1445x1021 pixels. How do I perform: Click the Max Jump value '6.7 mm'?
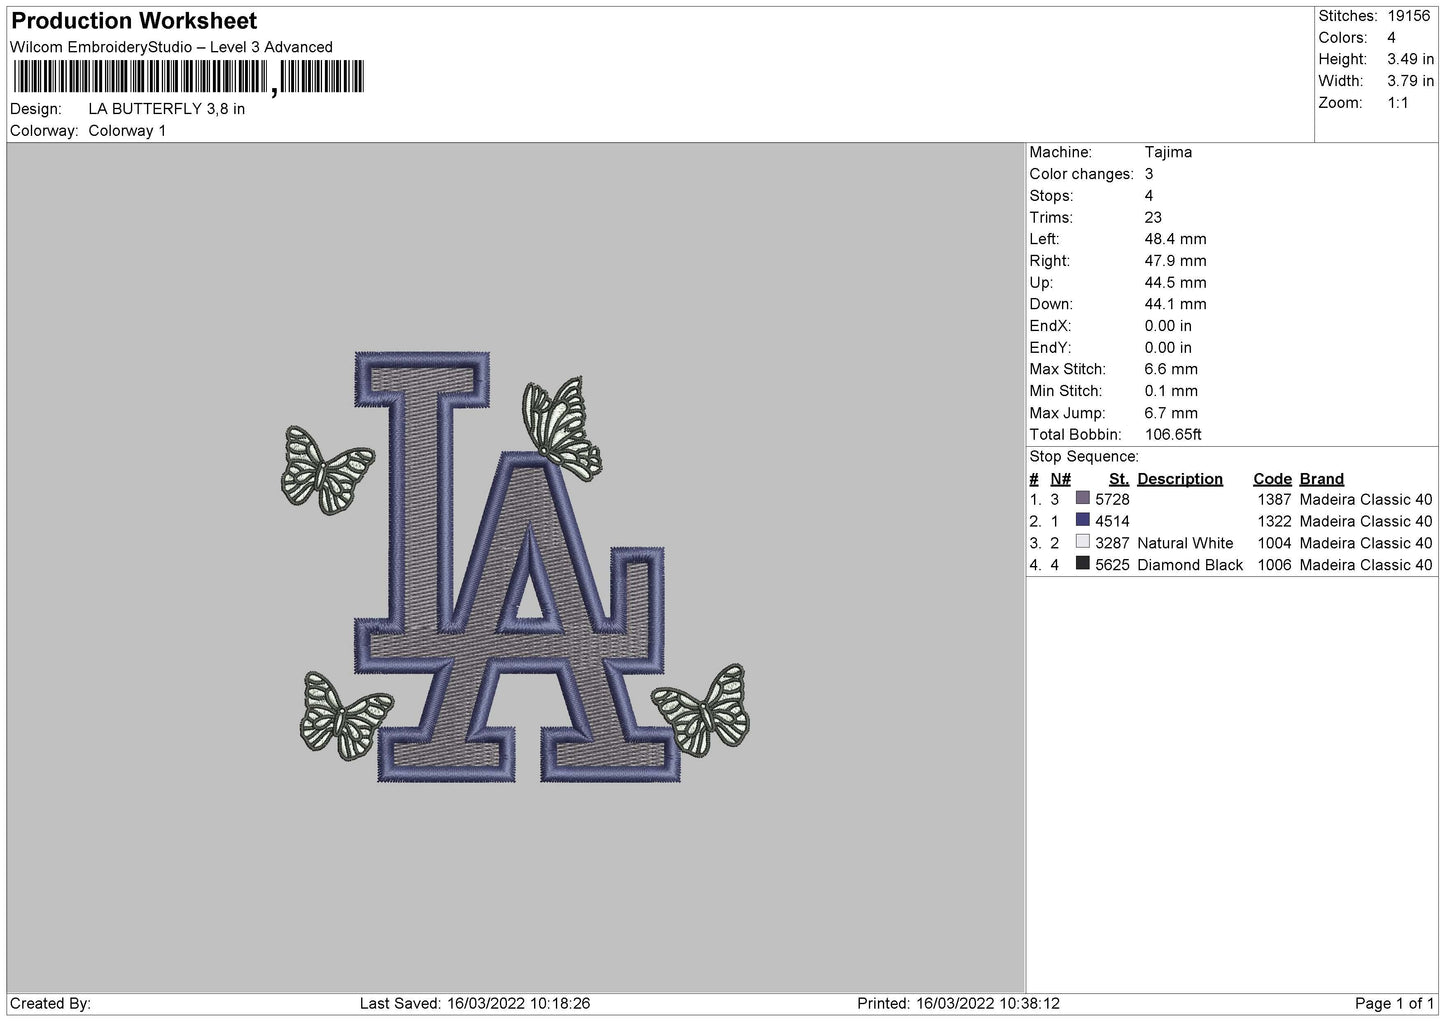pyautogui.click(x=1171, y=413)
